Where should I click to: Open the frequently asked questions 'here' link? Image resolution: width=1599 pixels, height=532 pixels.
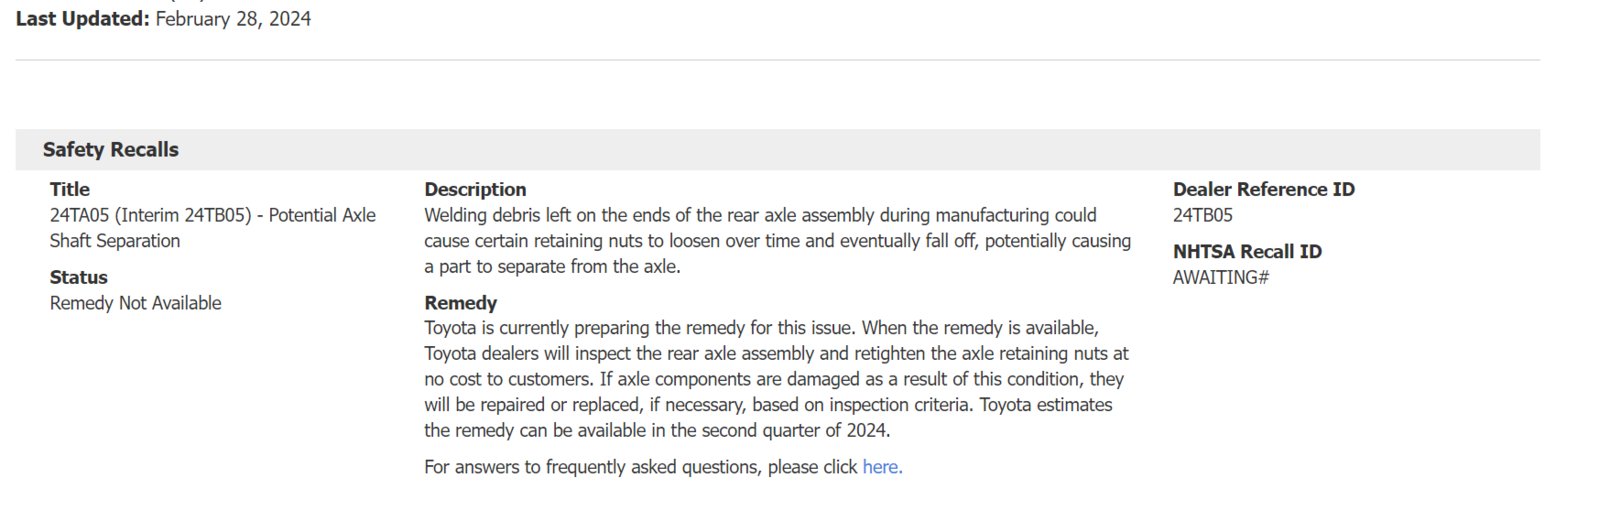pos(882,467)
